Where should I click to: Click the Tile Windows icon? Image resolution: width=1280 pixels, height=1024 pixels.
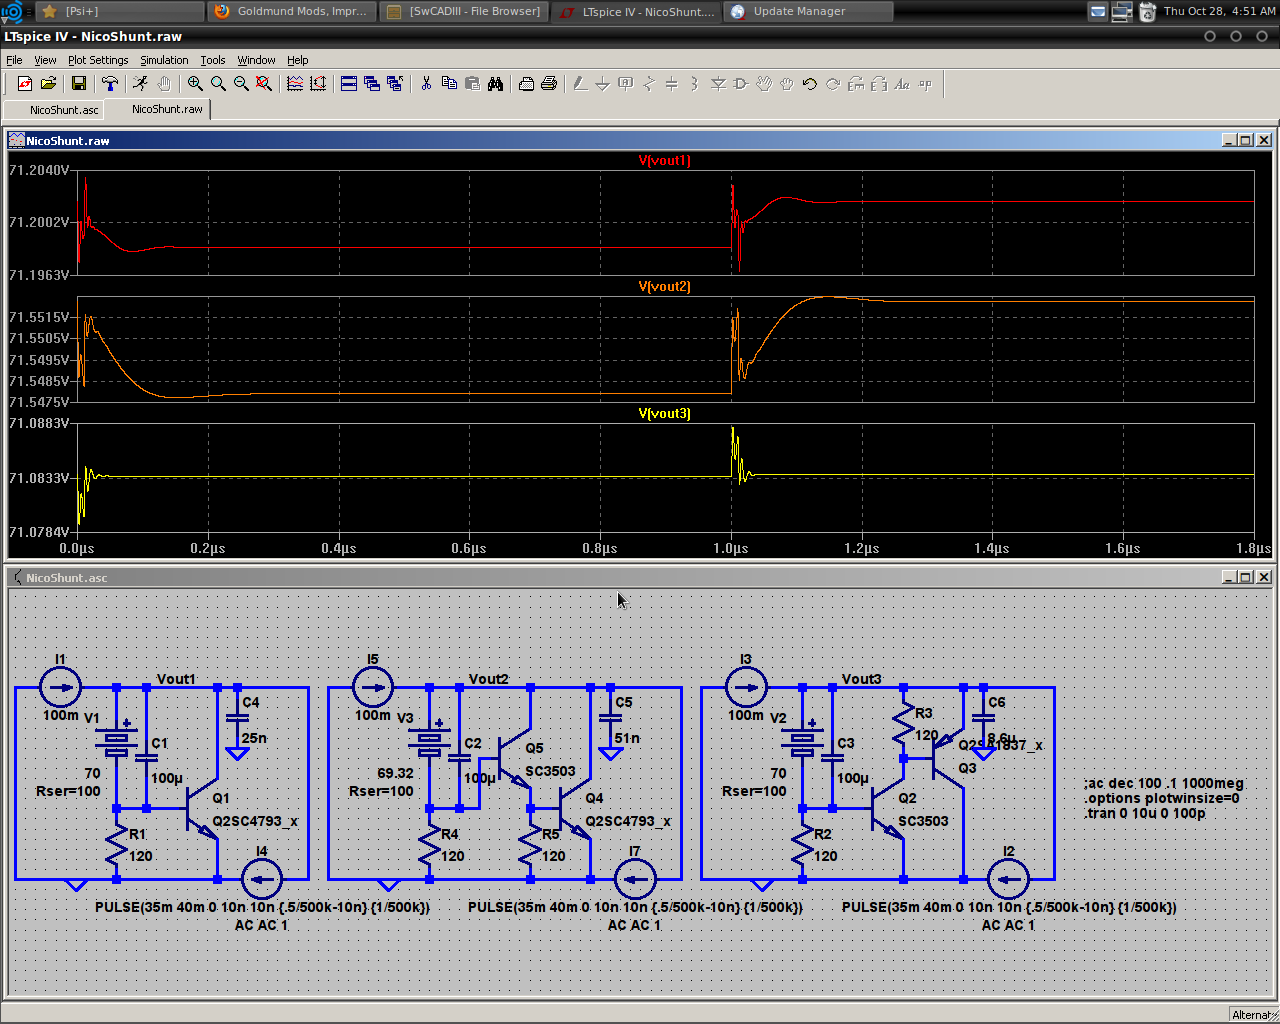tap(349, 84)
